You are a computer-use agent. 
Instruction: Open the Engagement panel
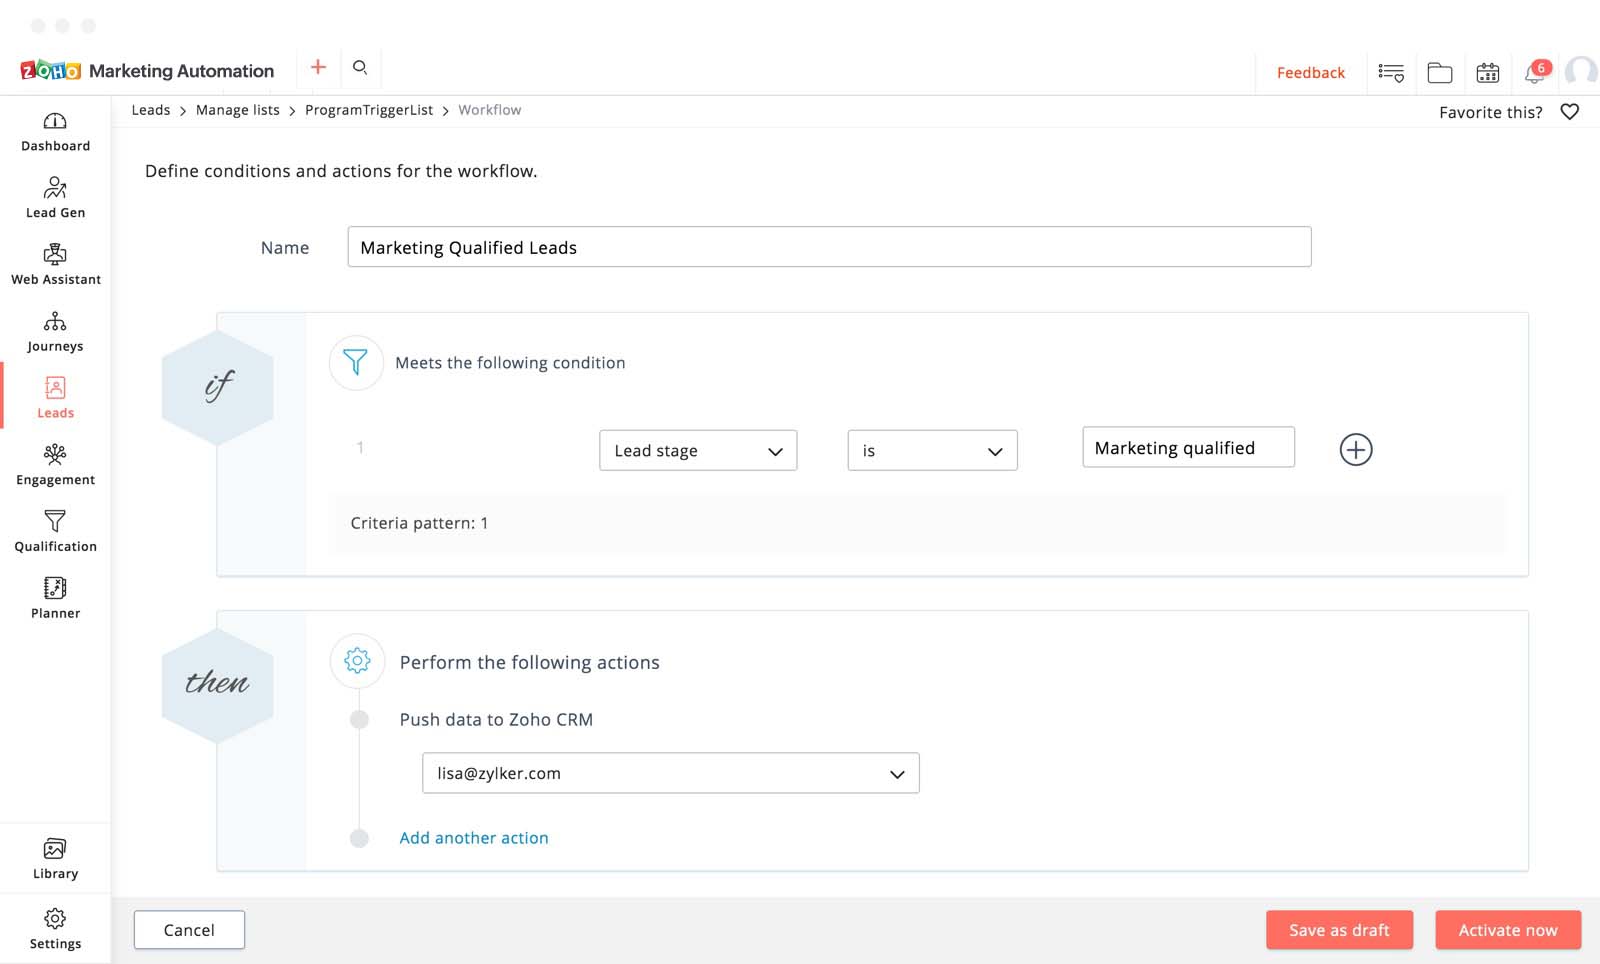coord(55,465)
